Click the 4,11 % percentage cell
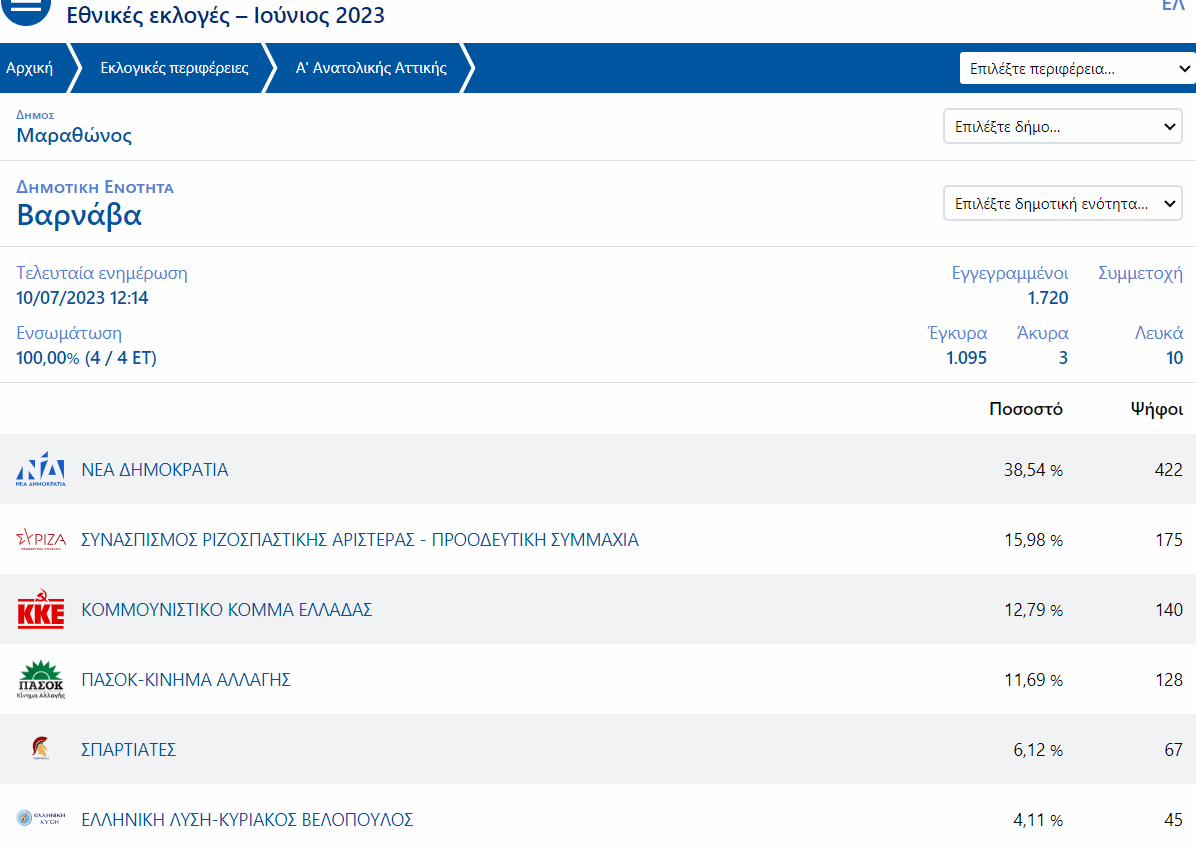Viewport: 1196px width, 849px height. [1038, 821]
